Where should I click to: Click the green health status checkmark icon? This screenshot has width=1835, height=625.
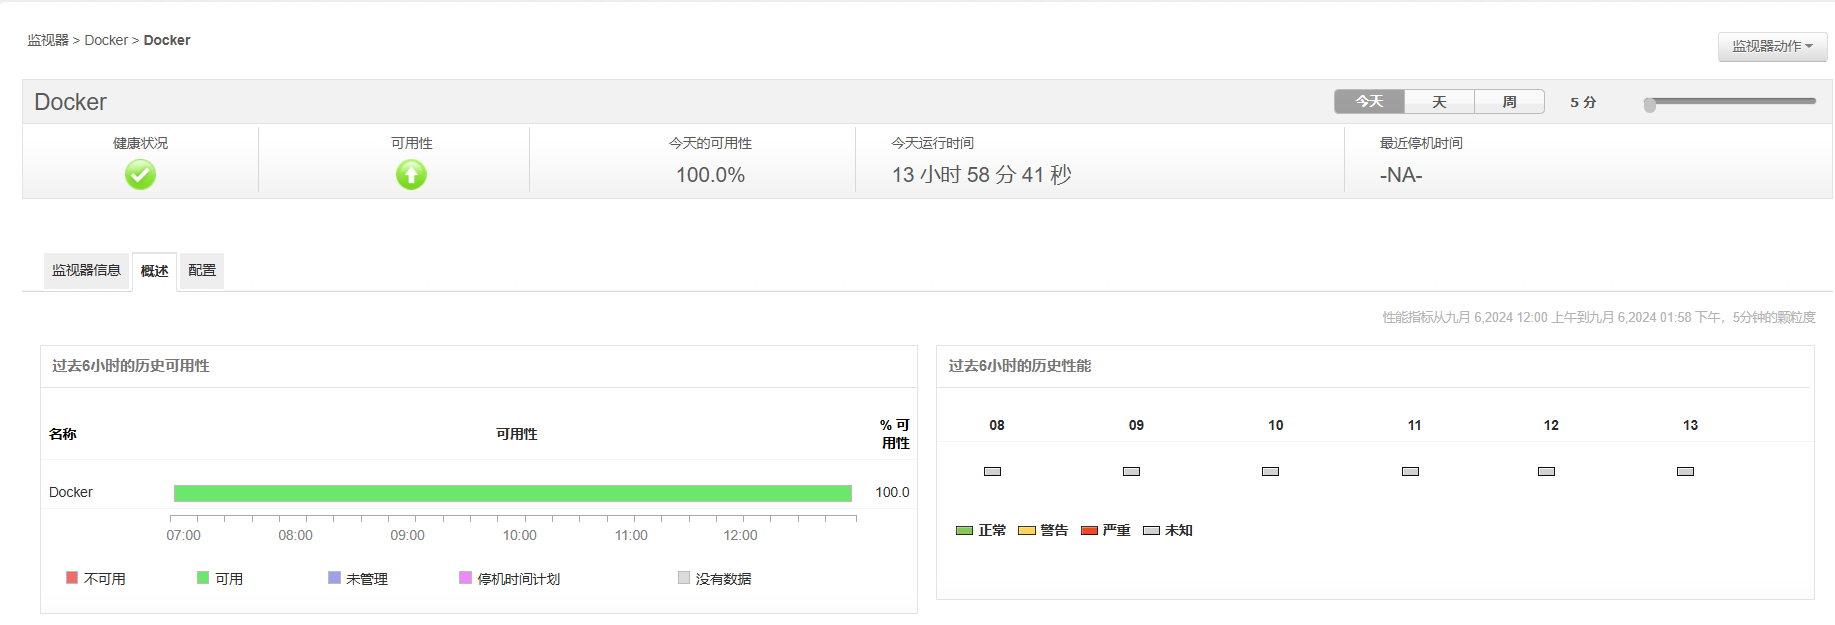click(x=140, y=175)
